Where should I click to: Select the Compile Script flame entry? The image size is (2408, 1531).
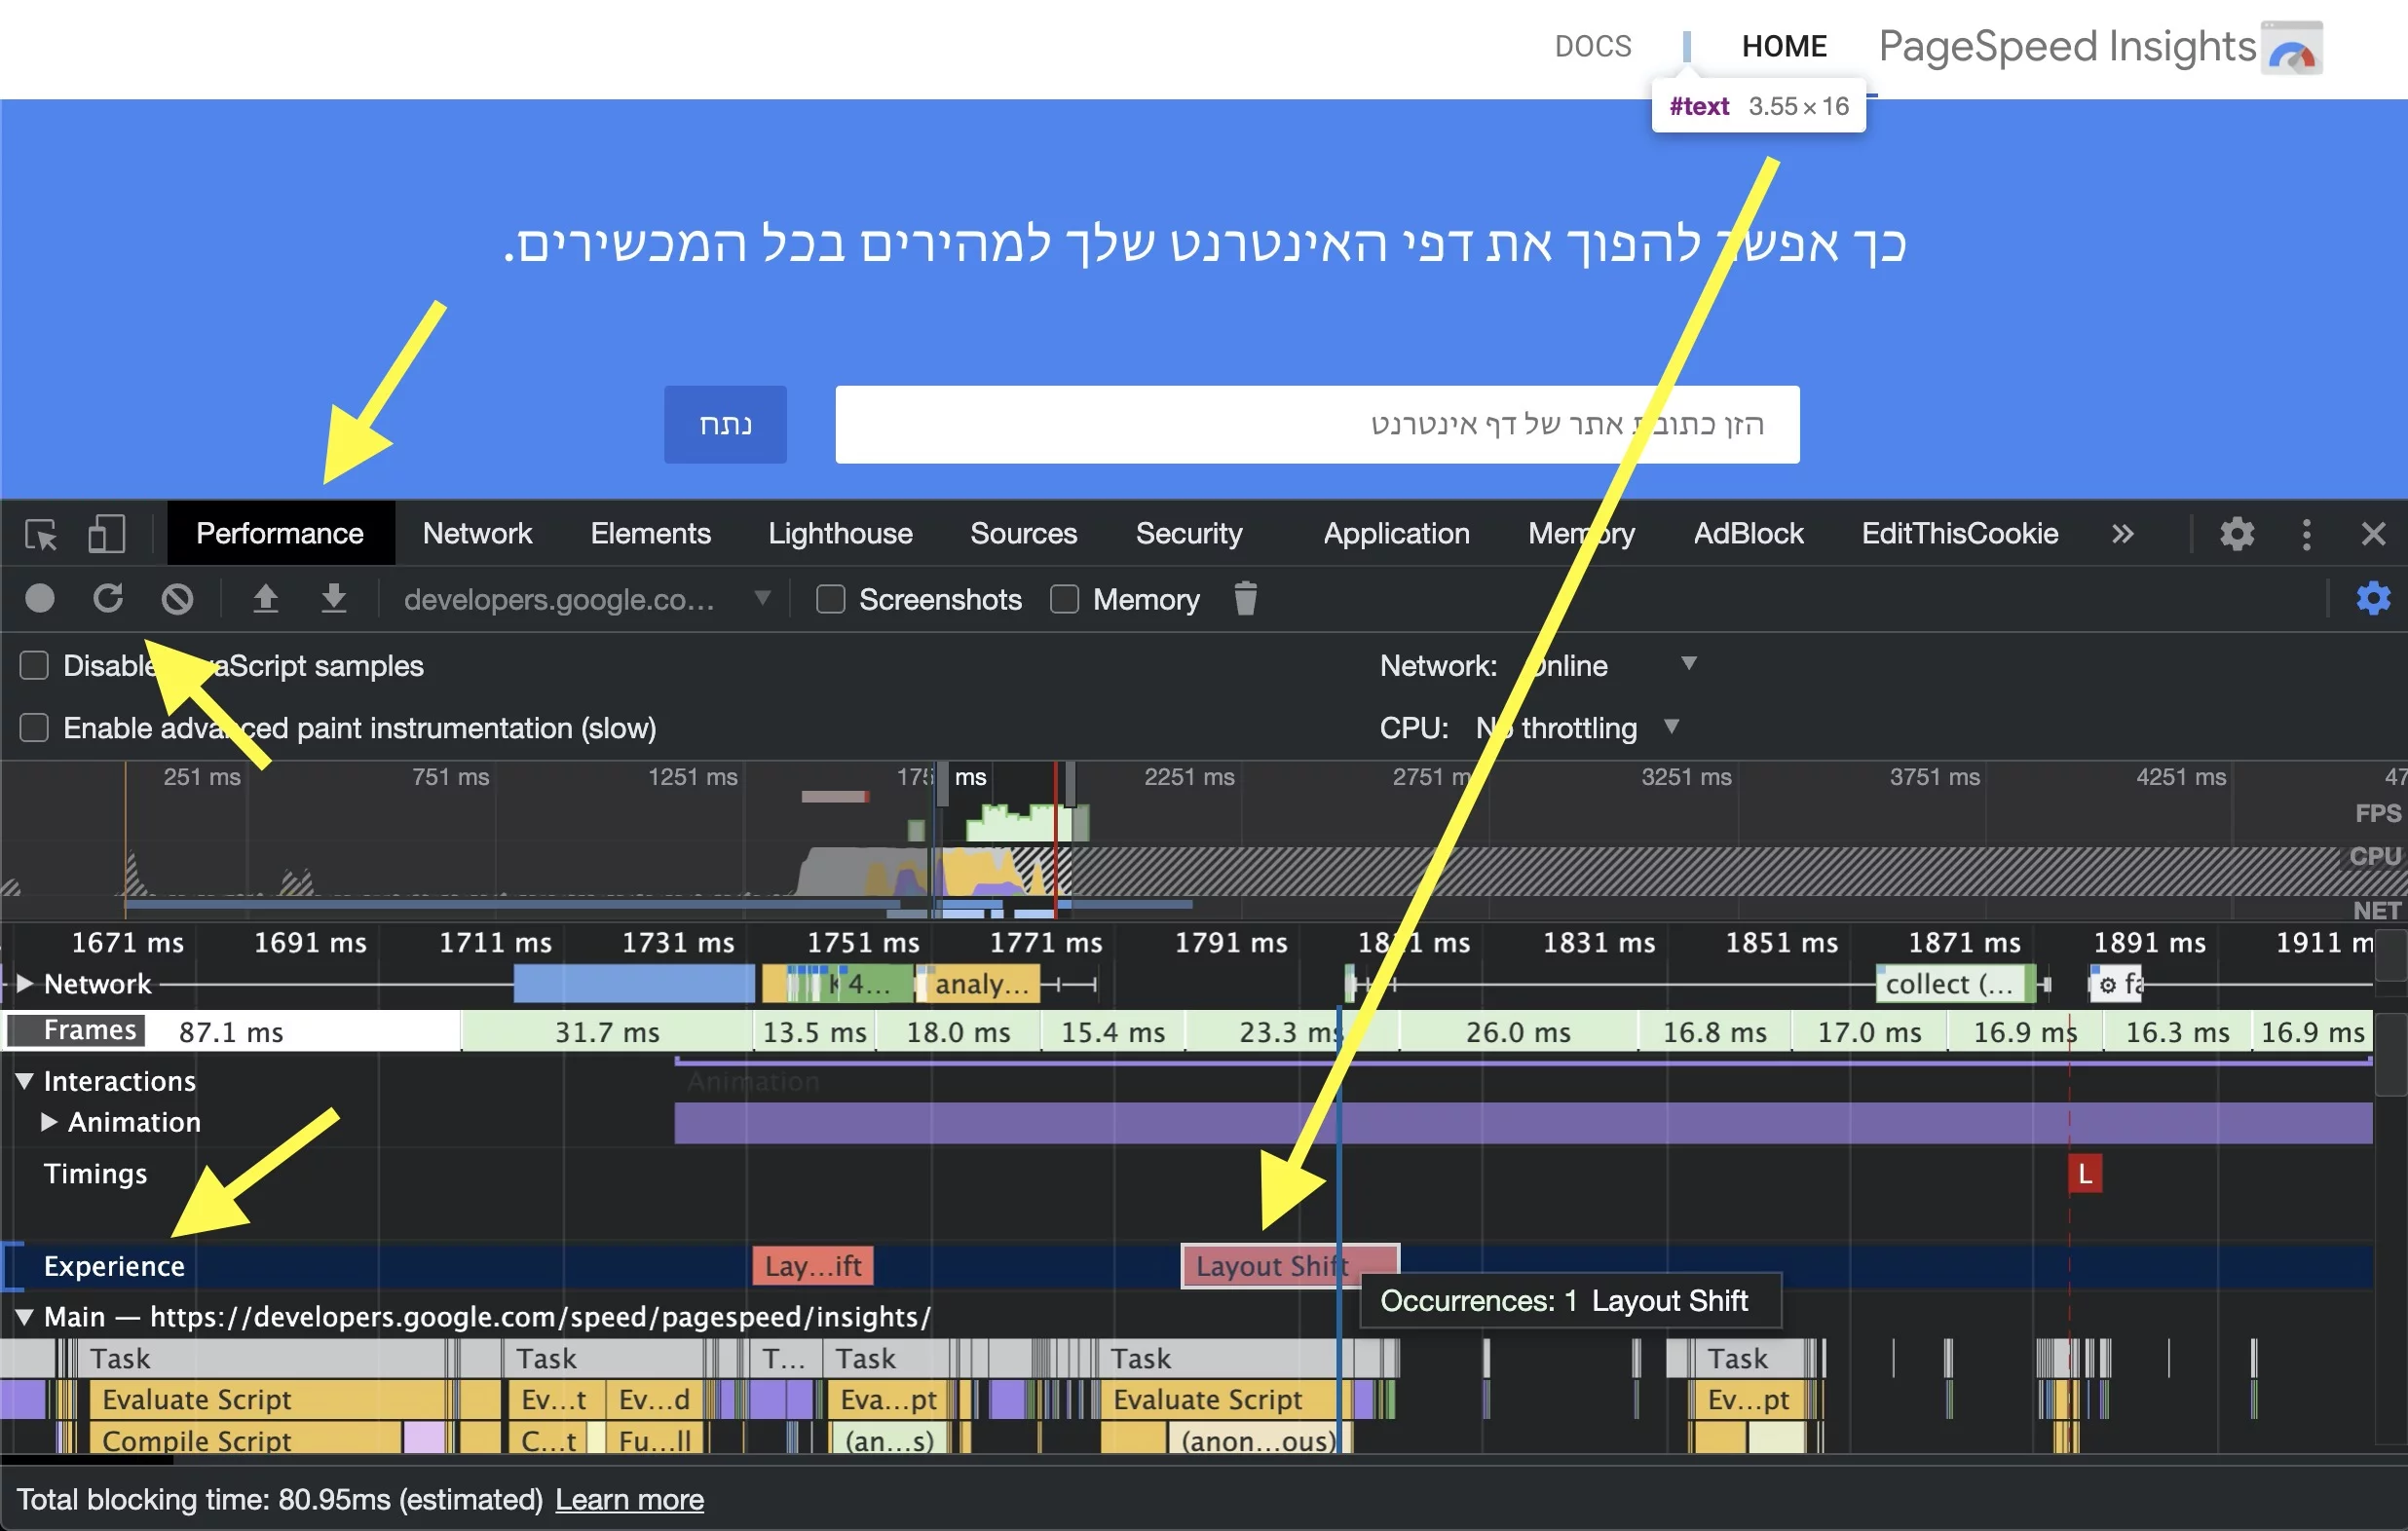coord(247,1440)
